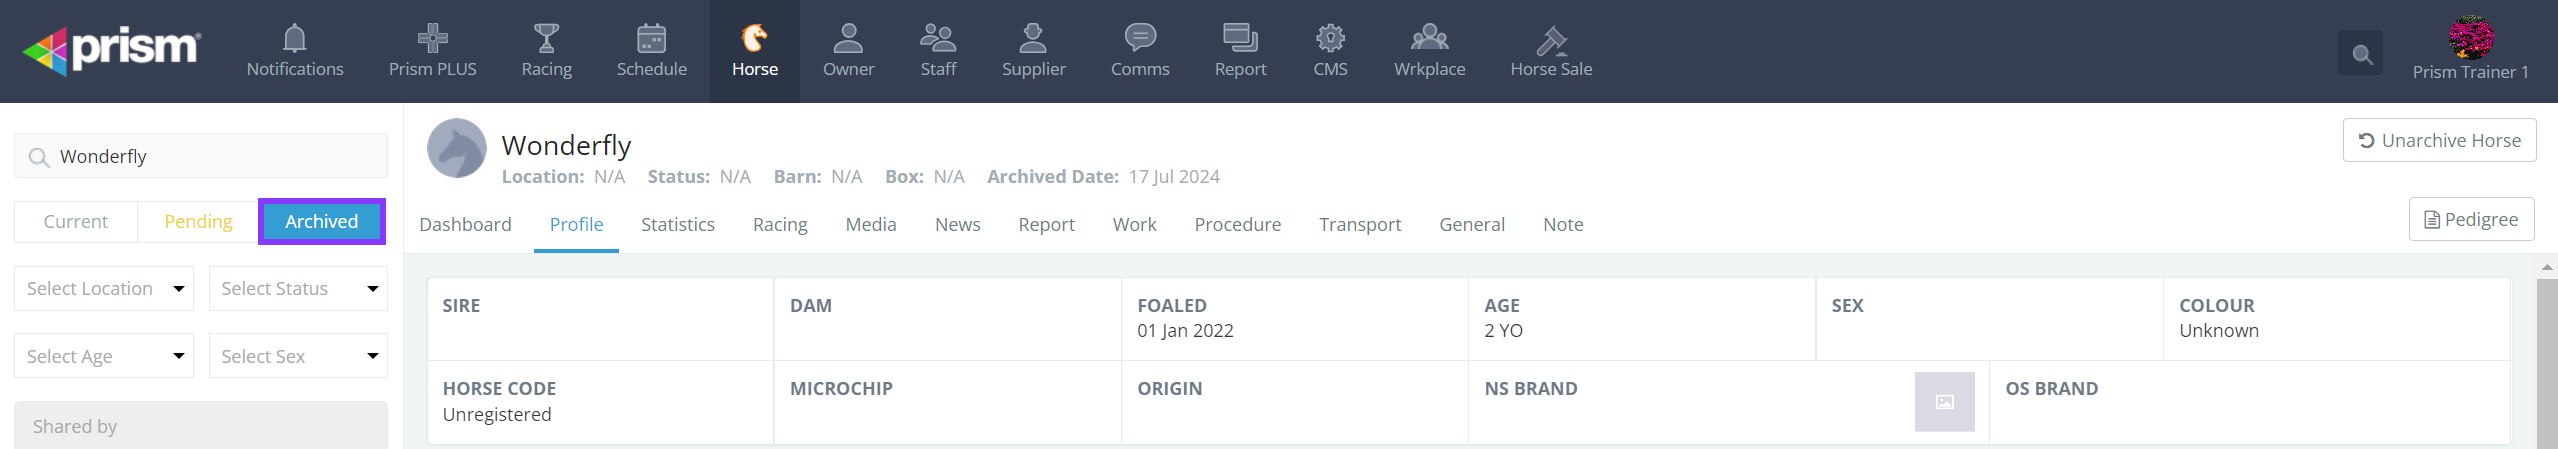This screenshot has height=449, width=2558.
Task: Show Pending horses list
Action: click(x=198, y=222)
